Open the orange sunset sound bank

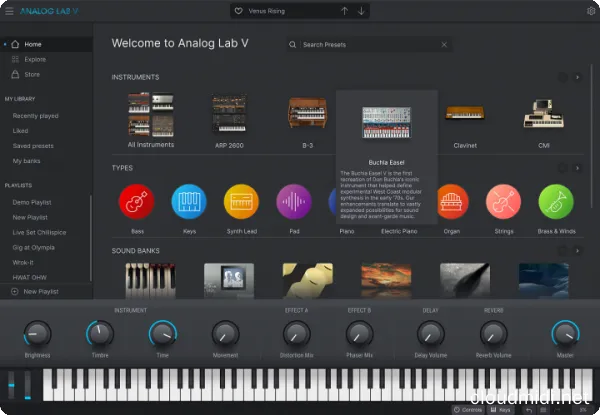(x=386, y=280)
